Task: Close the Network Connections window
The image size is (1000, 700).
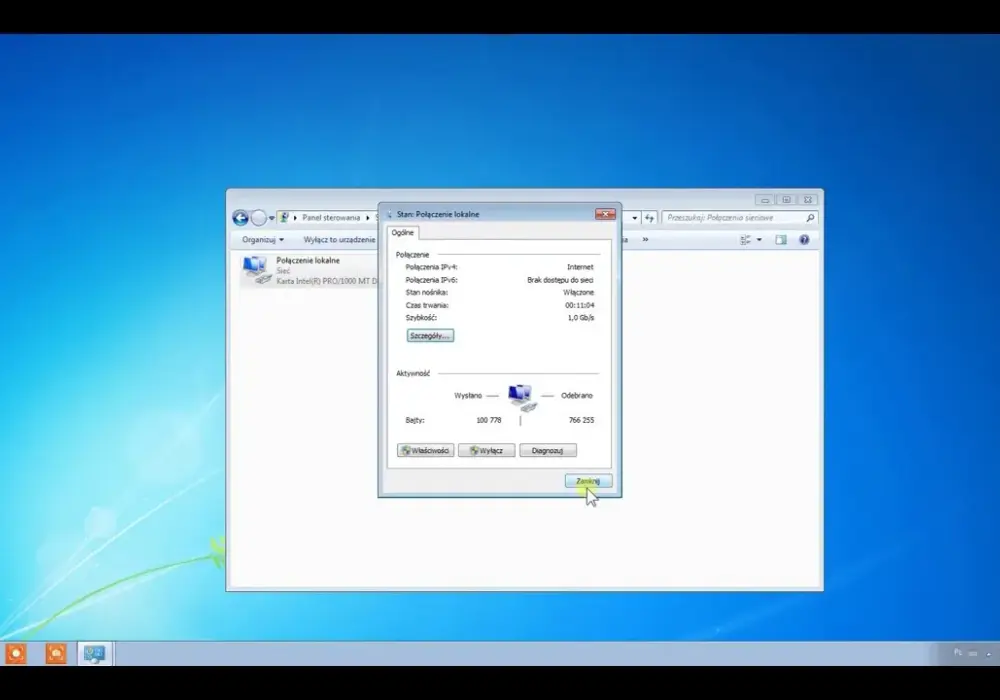Action: tap(808, 200)
